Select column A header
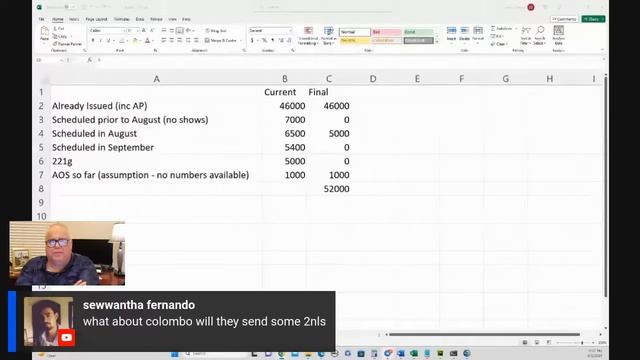640x360 pixels. 156,79
